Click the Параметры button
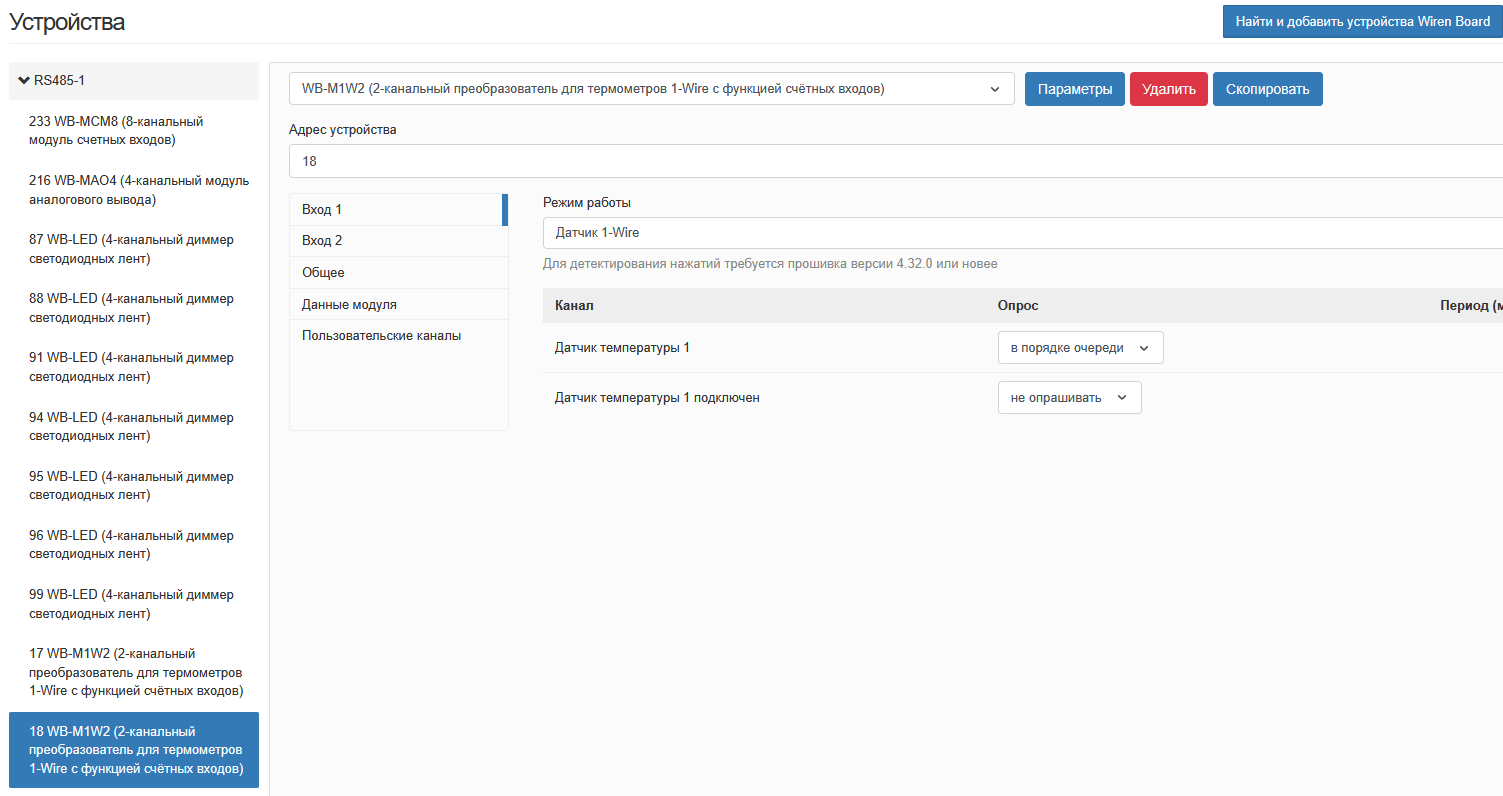The width and height of the screenshot is (1503, 796). [x=1074, y=89]
